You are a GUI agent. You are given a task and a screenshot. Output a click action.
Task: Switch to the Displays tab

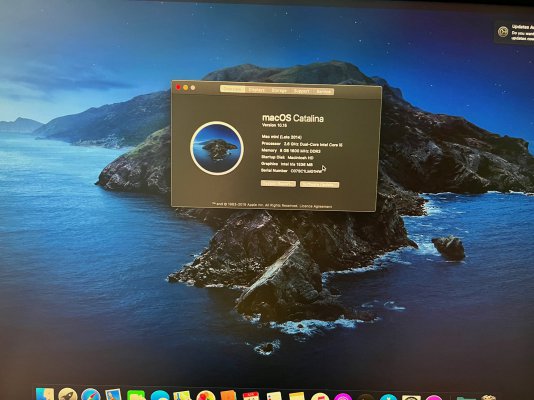coord(256,90)
